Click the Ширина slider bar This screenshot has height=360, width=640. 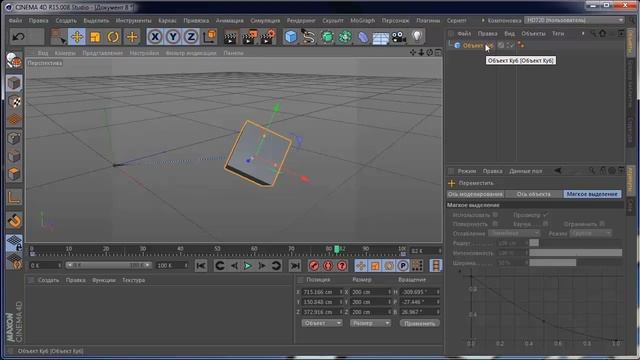576,263
